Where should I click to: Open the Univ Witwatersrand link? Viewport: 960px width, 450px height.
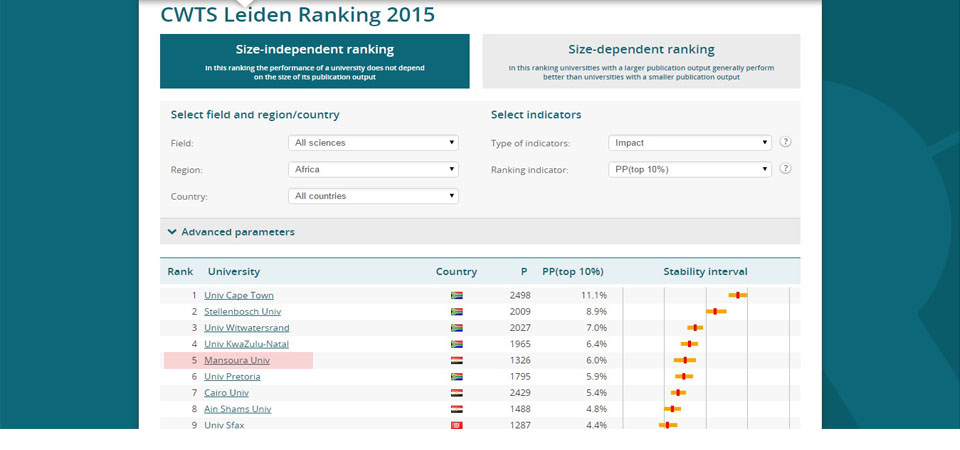tap(246, 328)
